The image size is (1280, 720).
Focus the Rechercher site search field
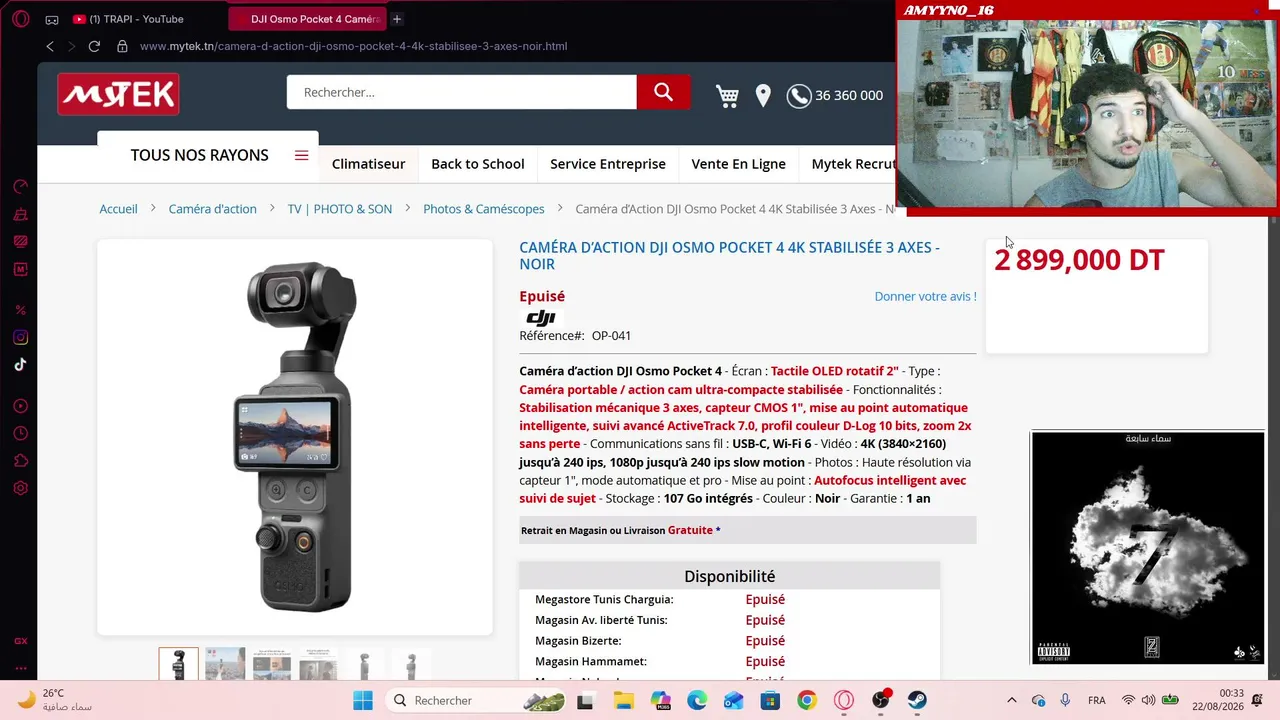point(462,92)
